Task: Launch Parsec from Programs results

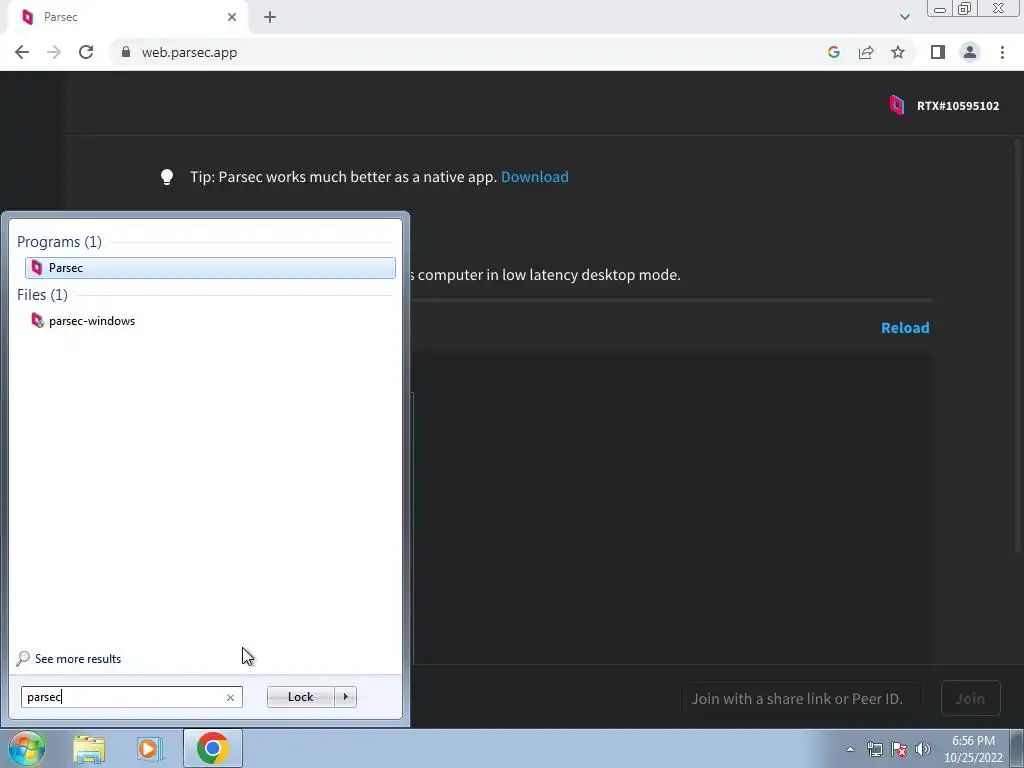Action: (x=210, y=268)
